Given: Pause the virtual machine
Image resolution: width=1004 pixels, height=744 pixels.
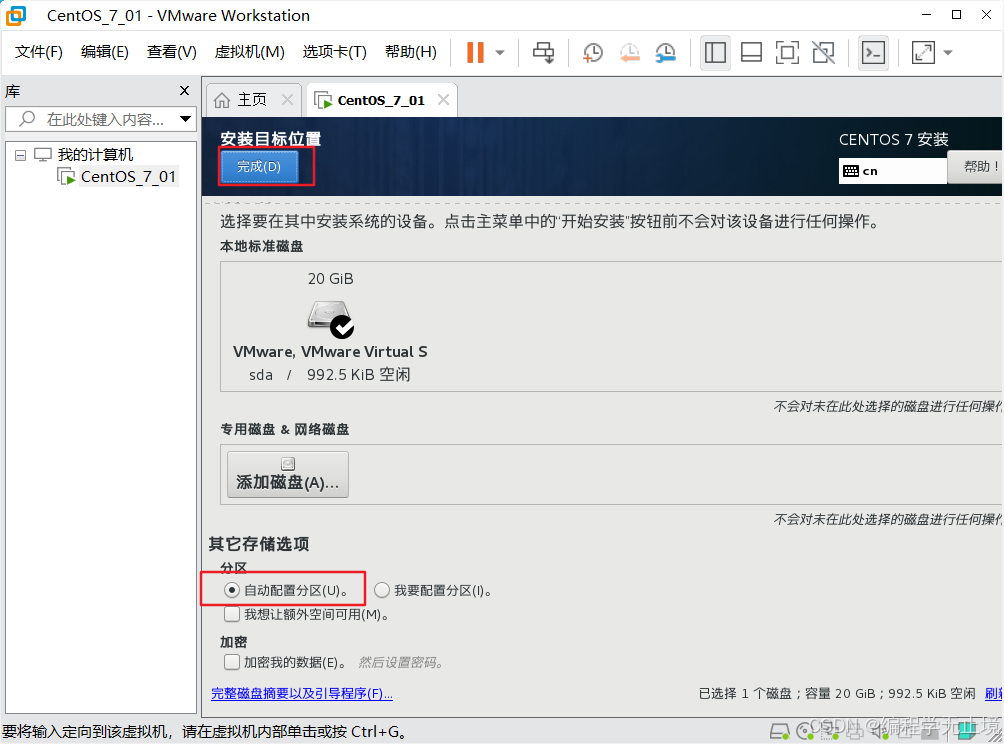Looking at the screenshot, I should tap(475, 53).
